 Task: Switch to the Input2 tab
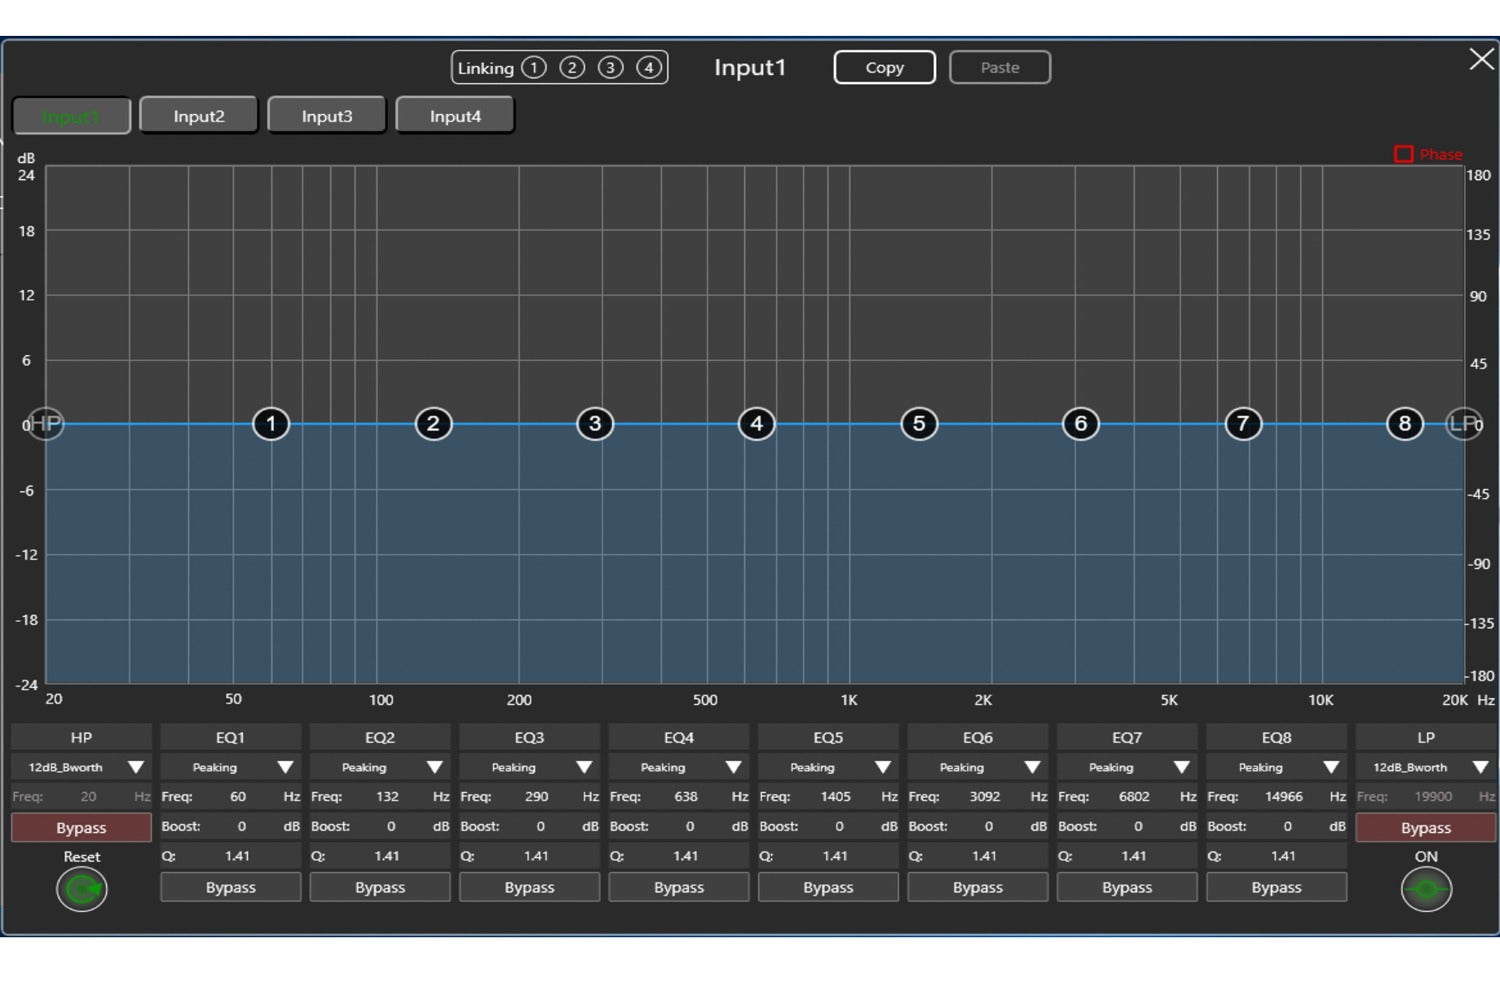[x=199, y=116]
